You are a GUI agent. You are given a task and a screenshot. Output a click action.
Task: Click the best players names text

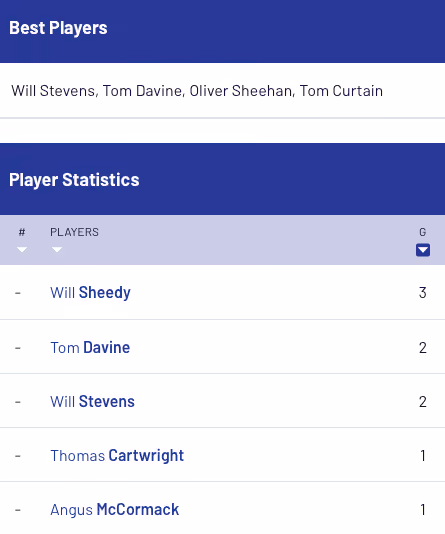[x=197, y=91]
